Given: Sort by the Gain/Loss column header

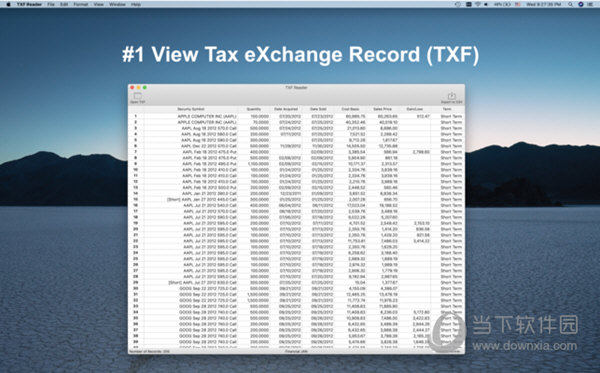Looking at the screenshot, I should pos(414,109).
